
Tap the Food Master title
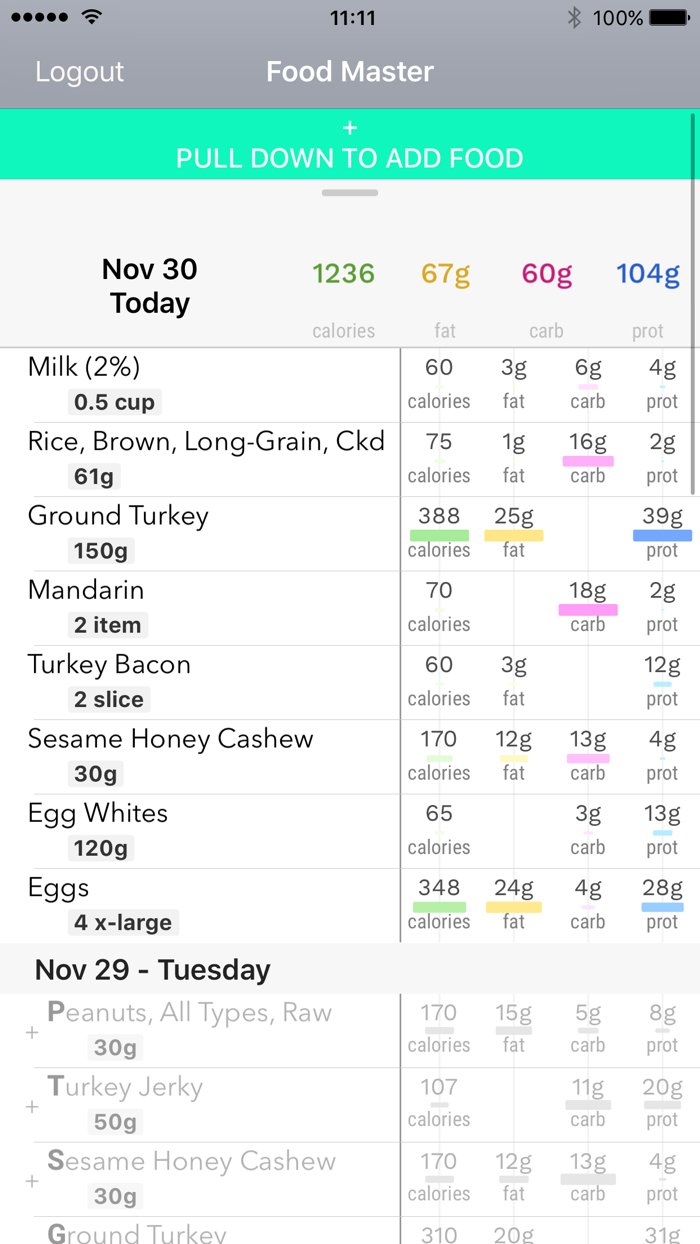pos(350,71)
